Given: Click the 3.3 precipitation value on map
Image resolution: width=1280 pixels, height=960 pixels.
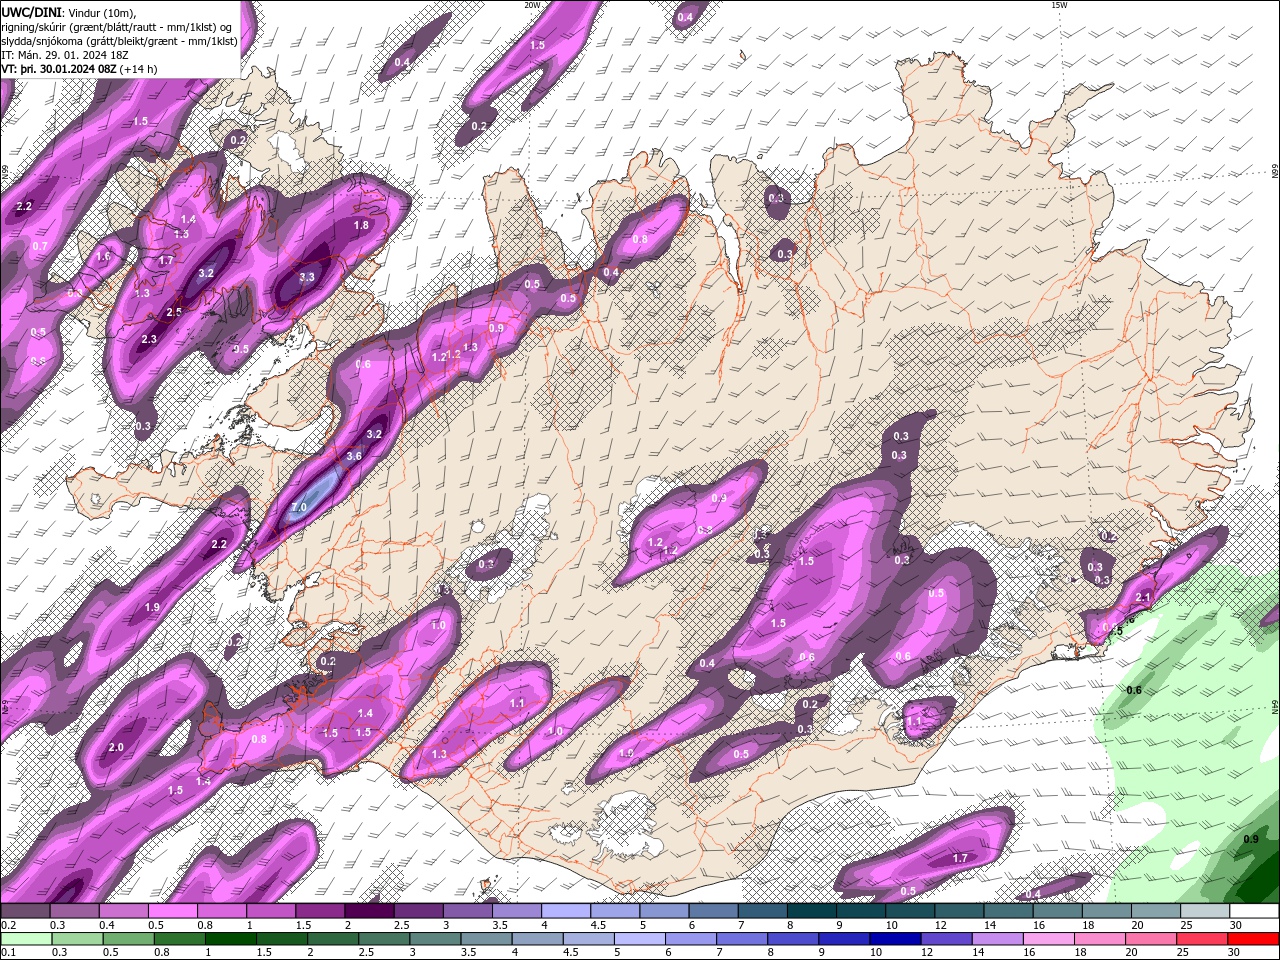Looking at the screenshot, I should tap(307, 277).
